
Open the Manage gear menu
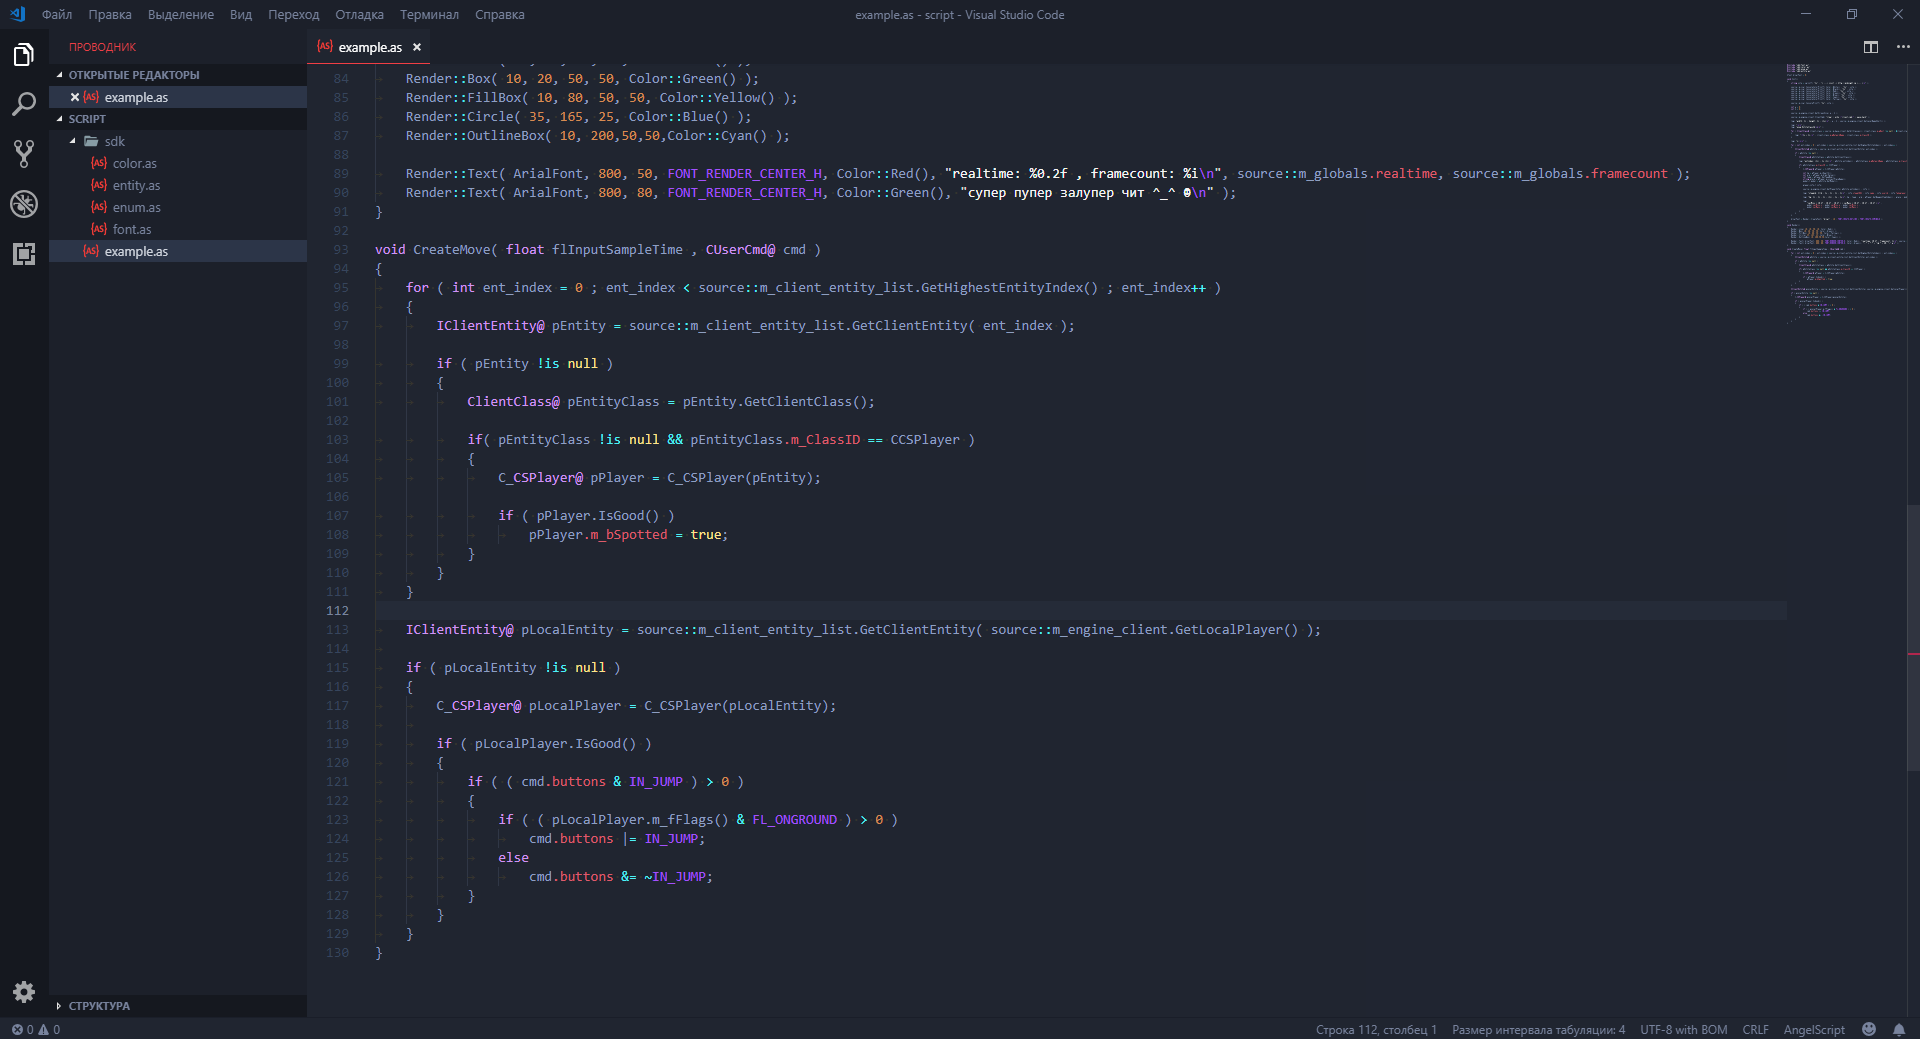24,992
